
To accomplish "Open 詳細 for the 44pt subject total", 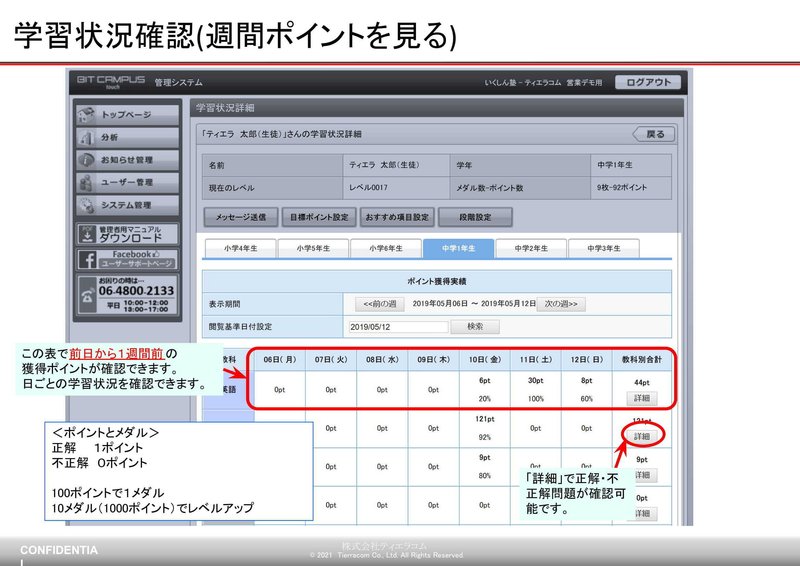I will 642,398.
